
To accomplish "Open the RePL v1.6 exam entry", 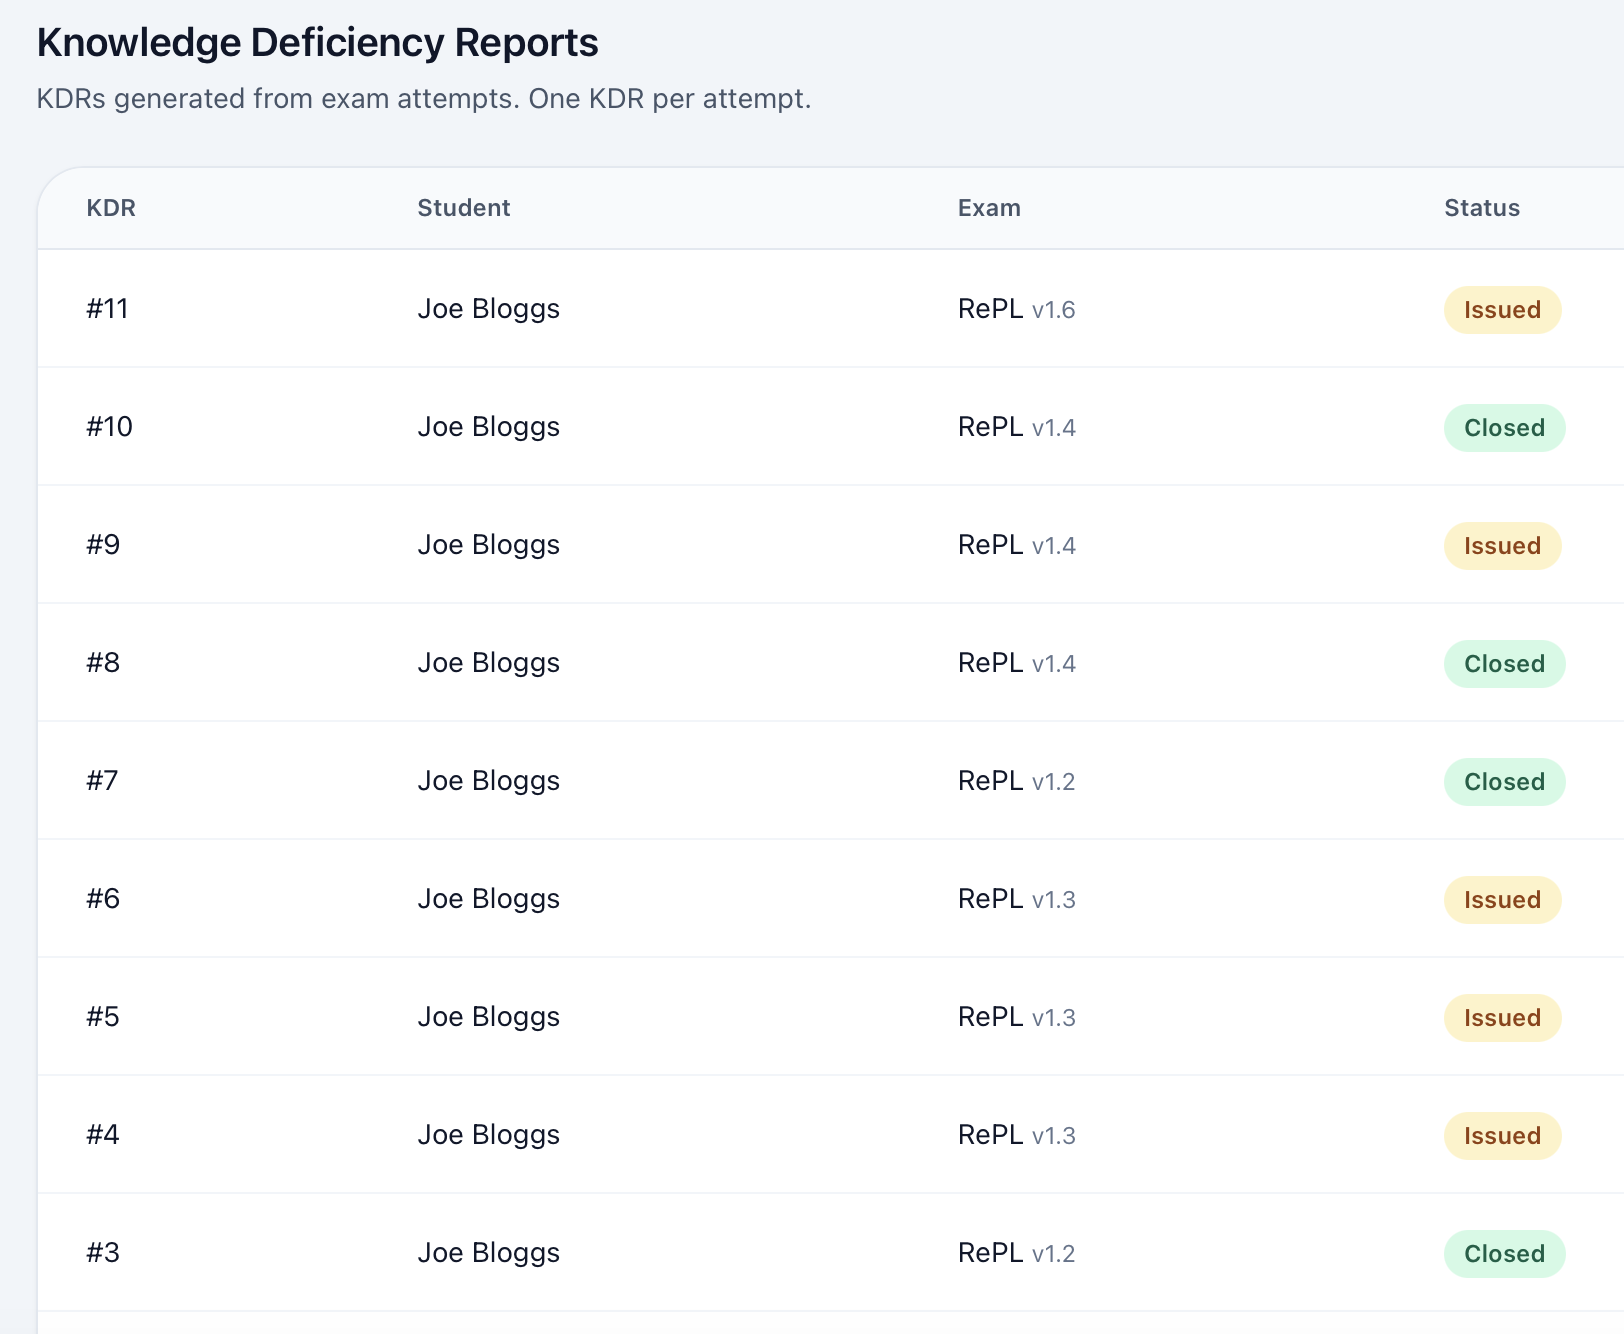I will point(1016,309).
